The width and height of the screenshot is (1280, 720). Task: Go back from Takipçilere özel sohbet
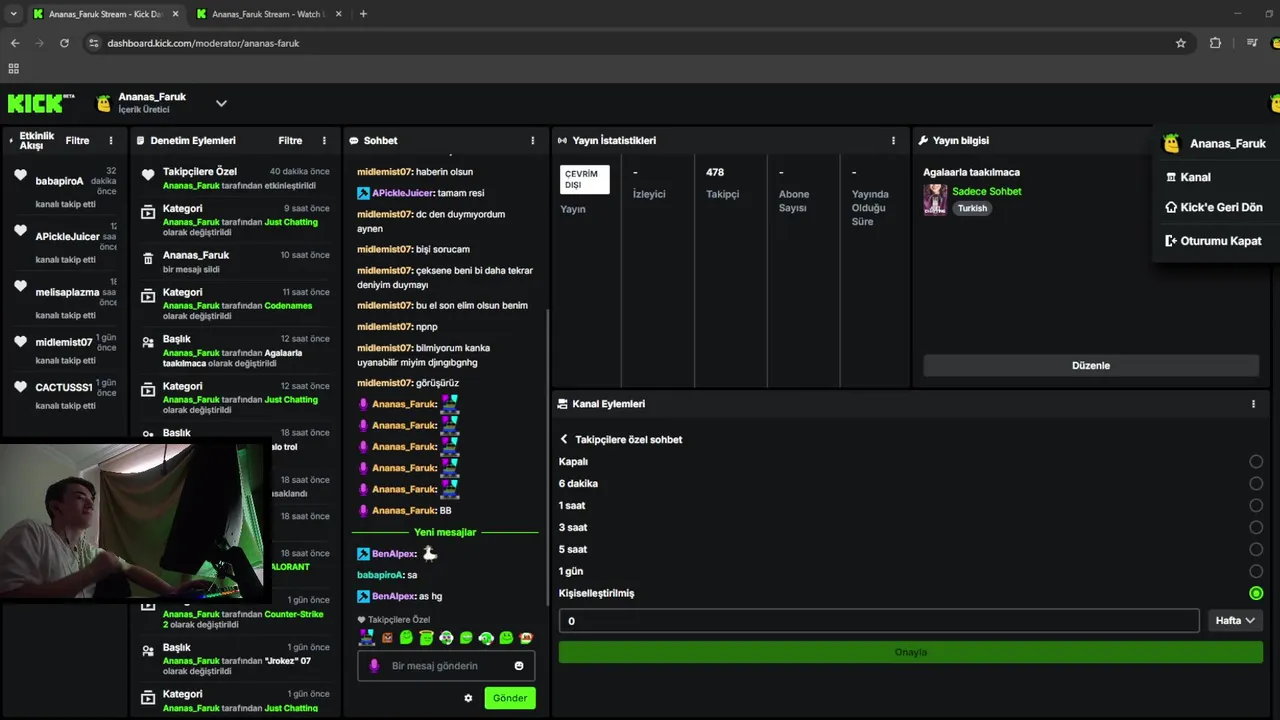[x=564, y=439]
